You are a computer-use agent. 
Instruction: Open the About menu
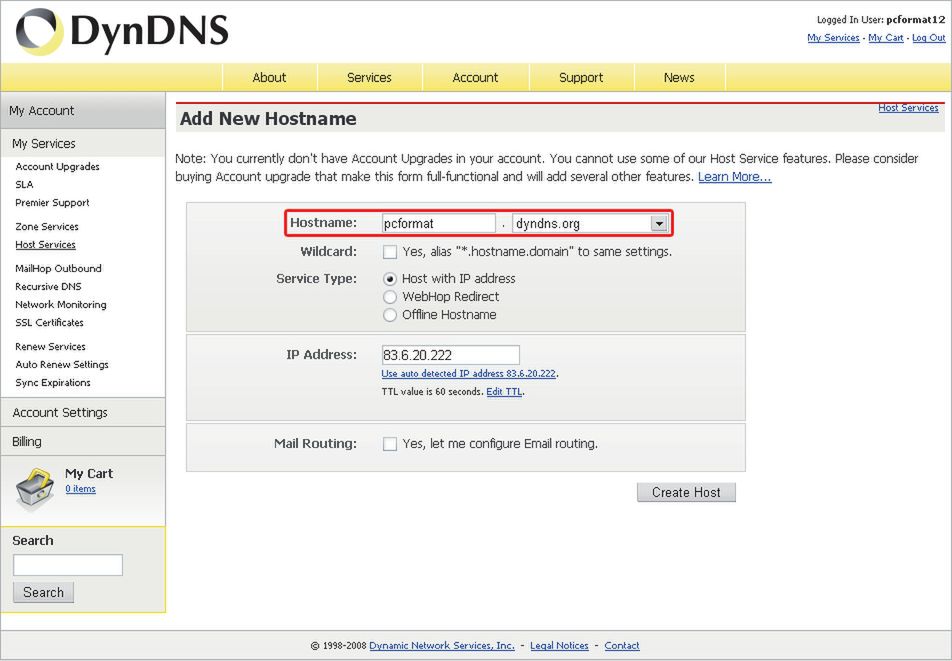coord(269,78)
